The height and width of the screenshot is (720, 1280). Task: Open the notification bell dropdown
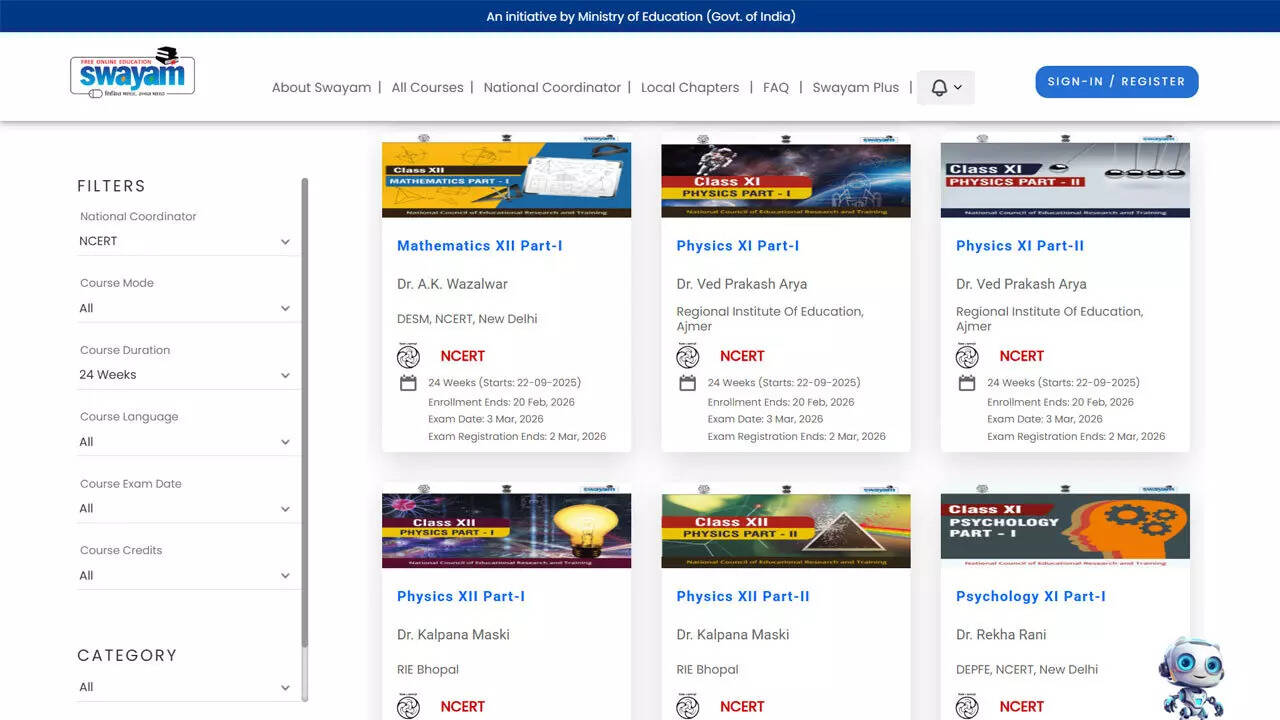click(945, 88)
